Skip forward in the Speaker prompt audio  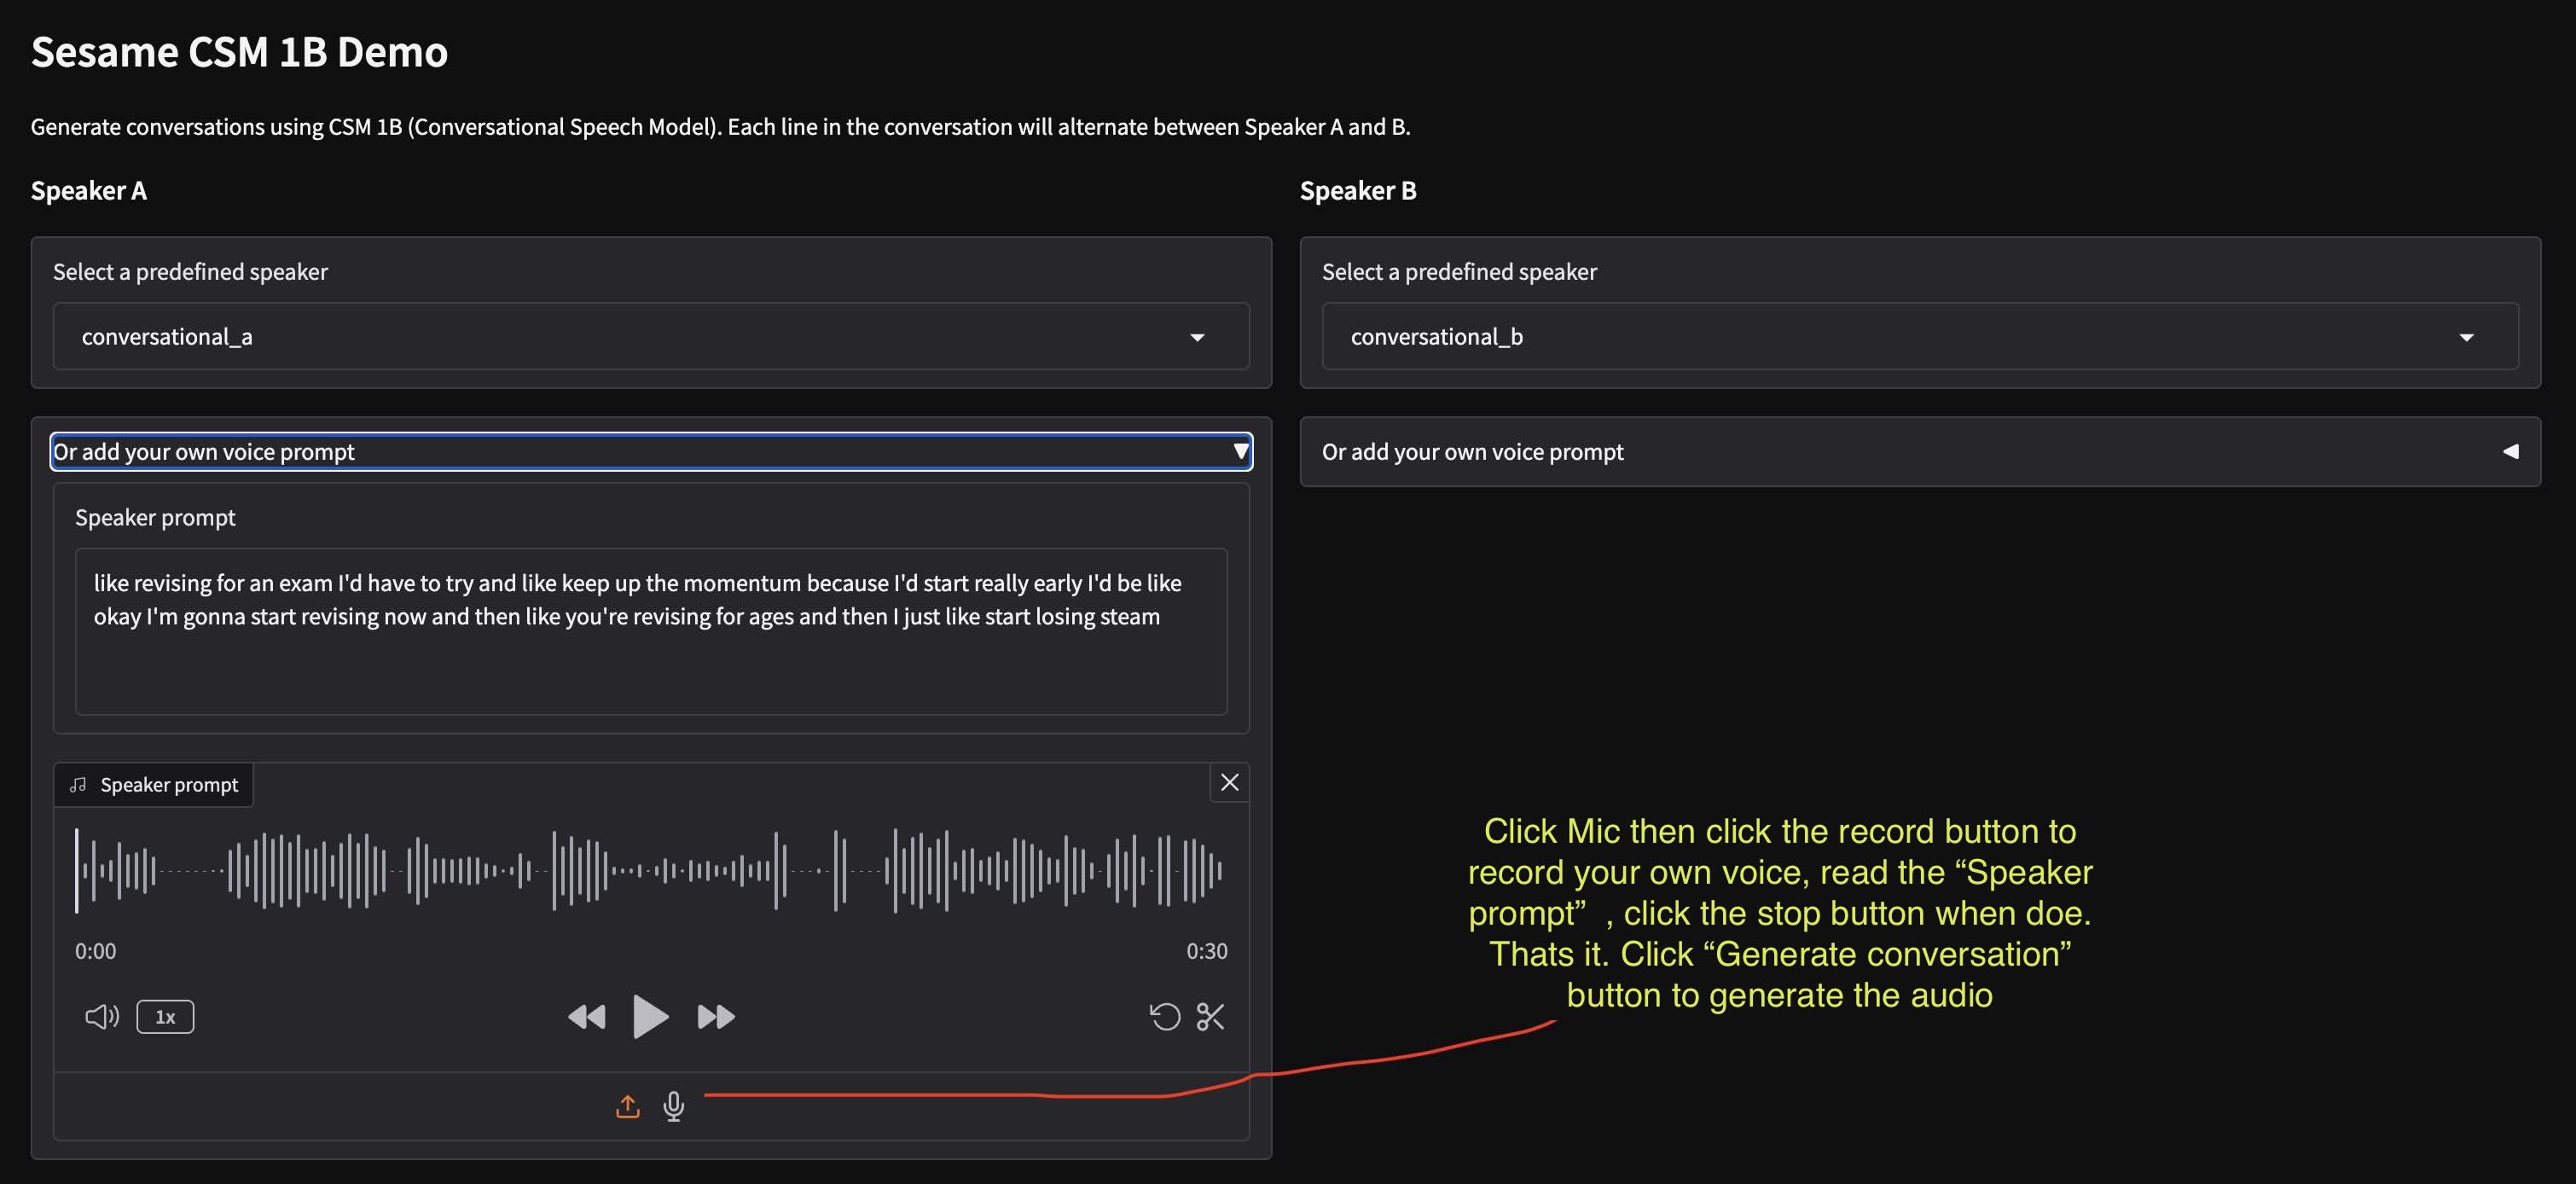pyautogui.click(x=715, y=1016)
